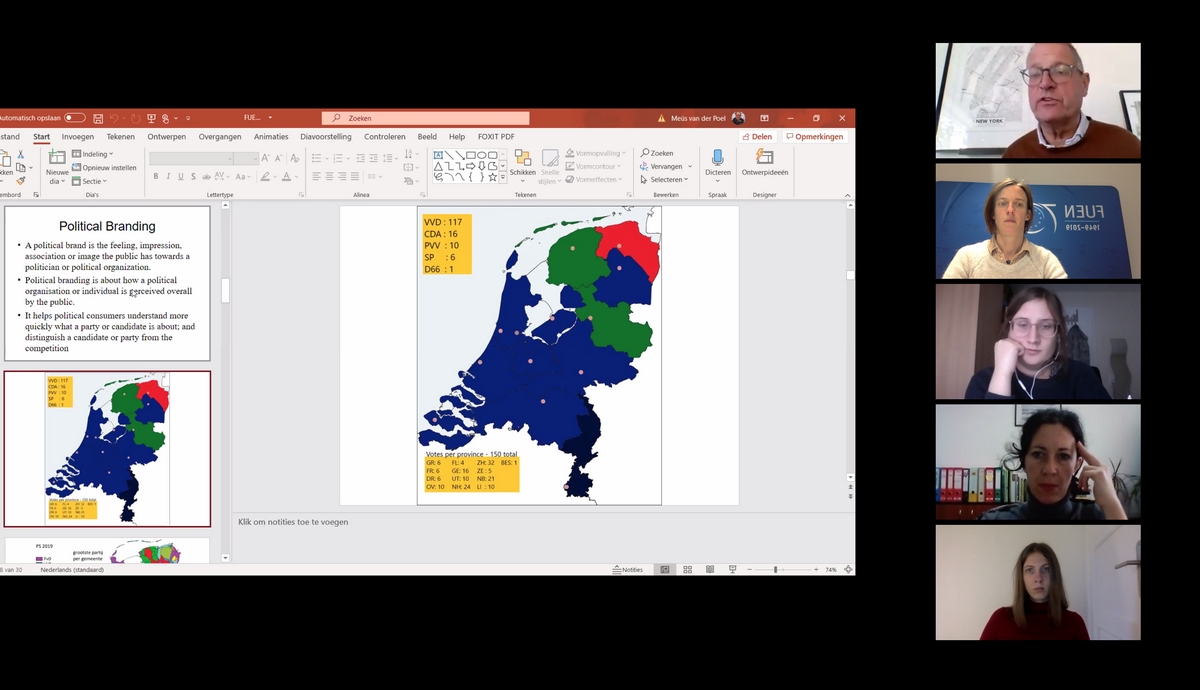Viewport: 1200px width, 690px height.
Task: Expand the Sectie dropdown
Action: tap(89, 181)
